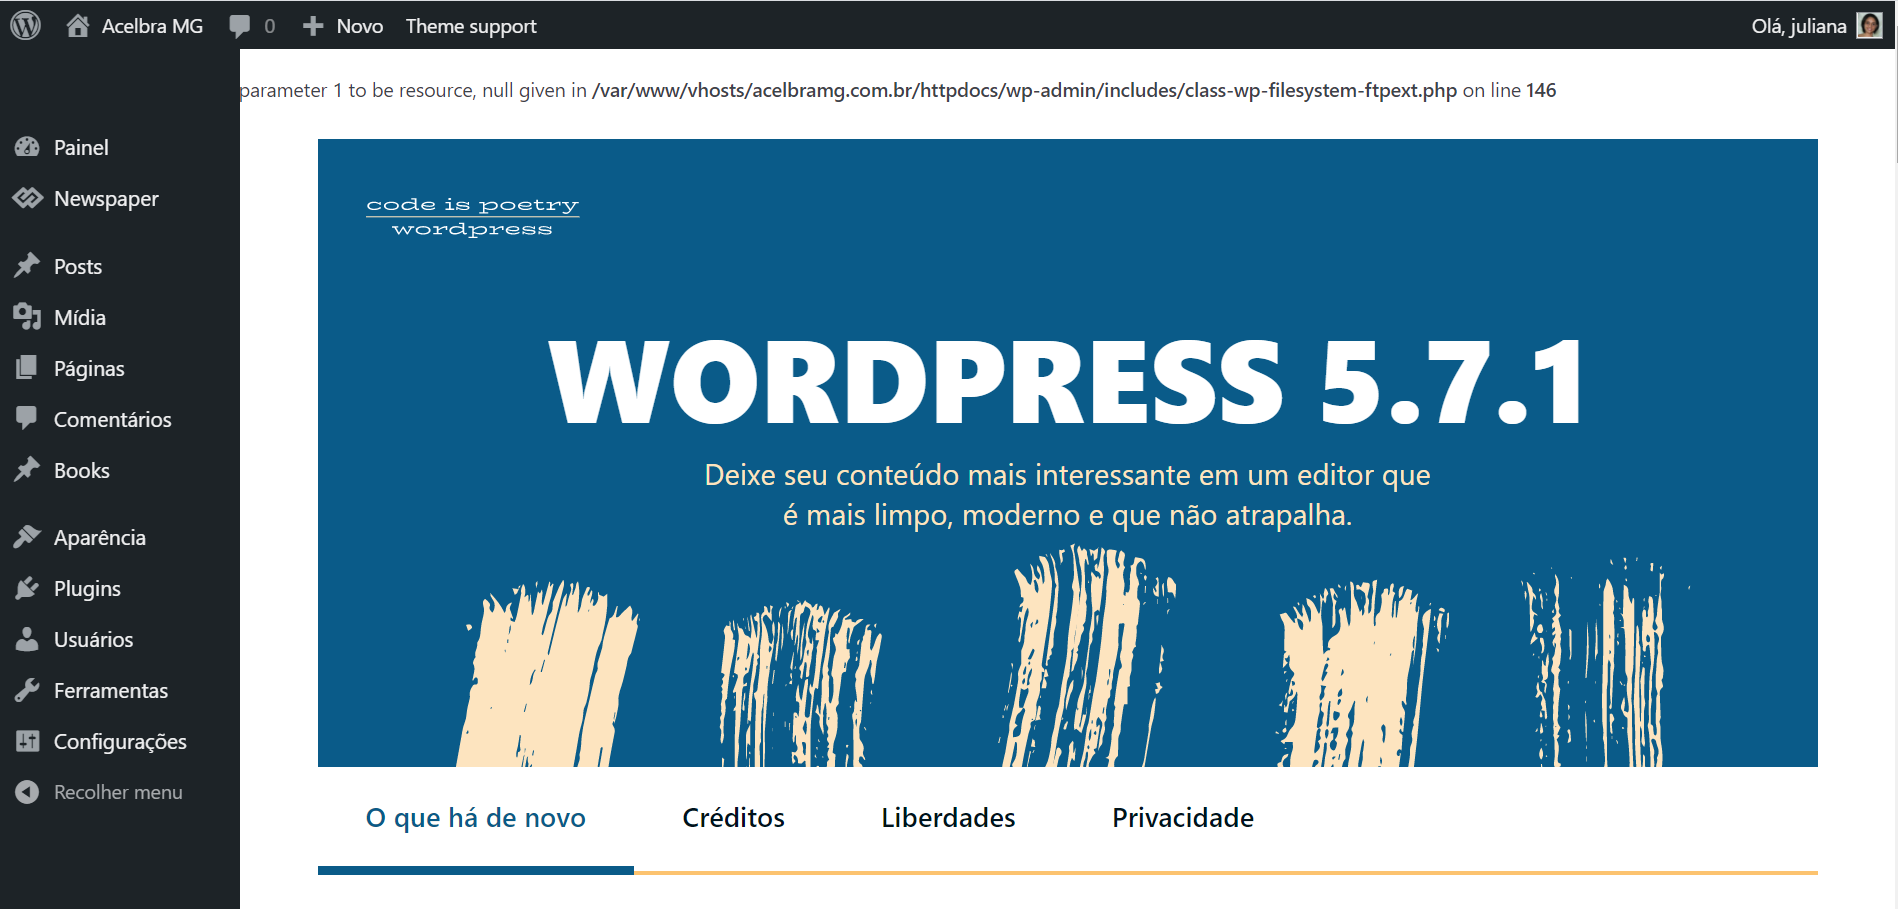
Task: Click the Posts pushpin icon
Action: point(27,266)
